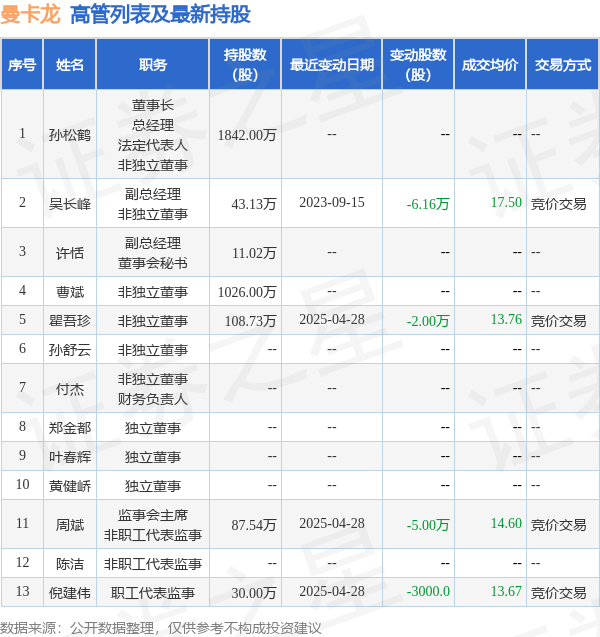Click the holding value 43.13万

coord(254,204)
